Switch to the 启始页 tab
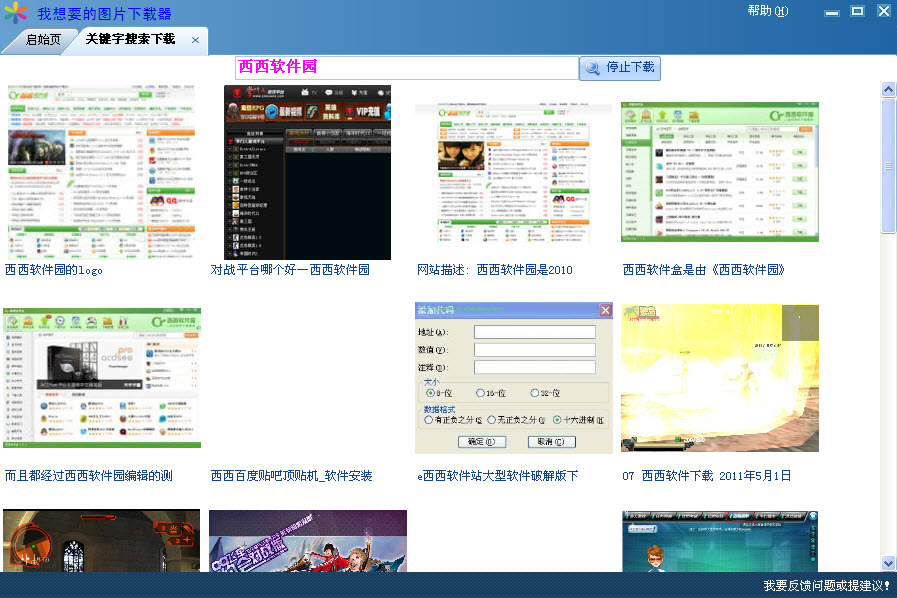897x598 pixels. (43, 40)
